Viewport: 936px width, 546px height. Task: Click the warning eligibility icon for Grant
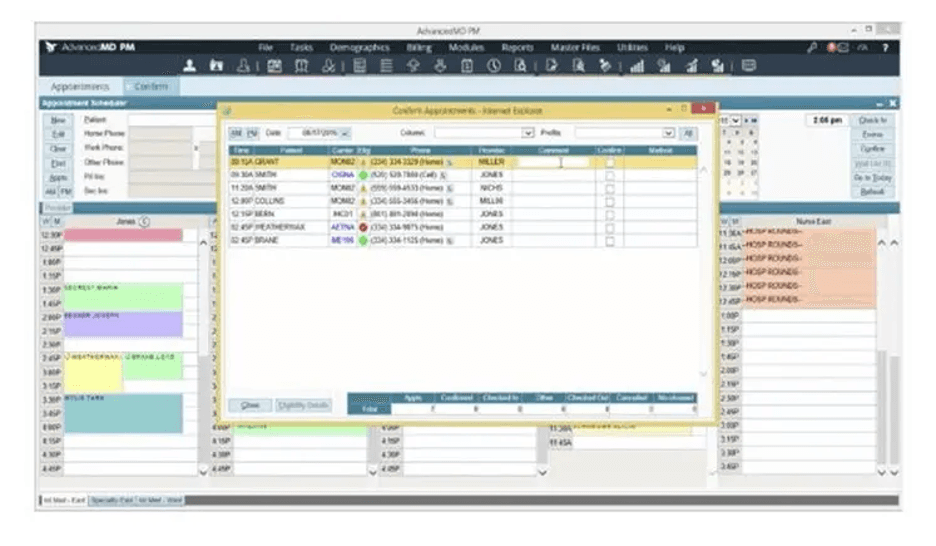(363, 162)
